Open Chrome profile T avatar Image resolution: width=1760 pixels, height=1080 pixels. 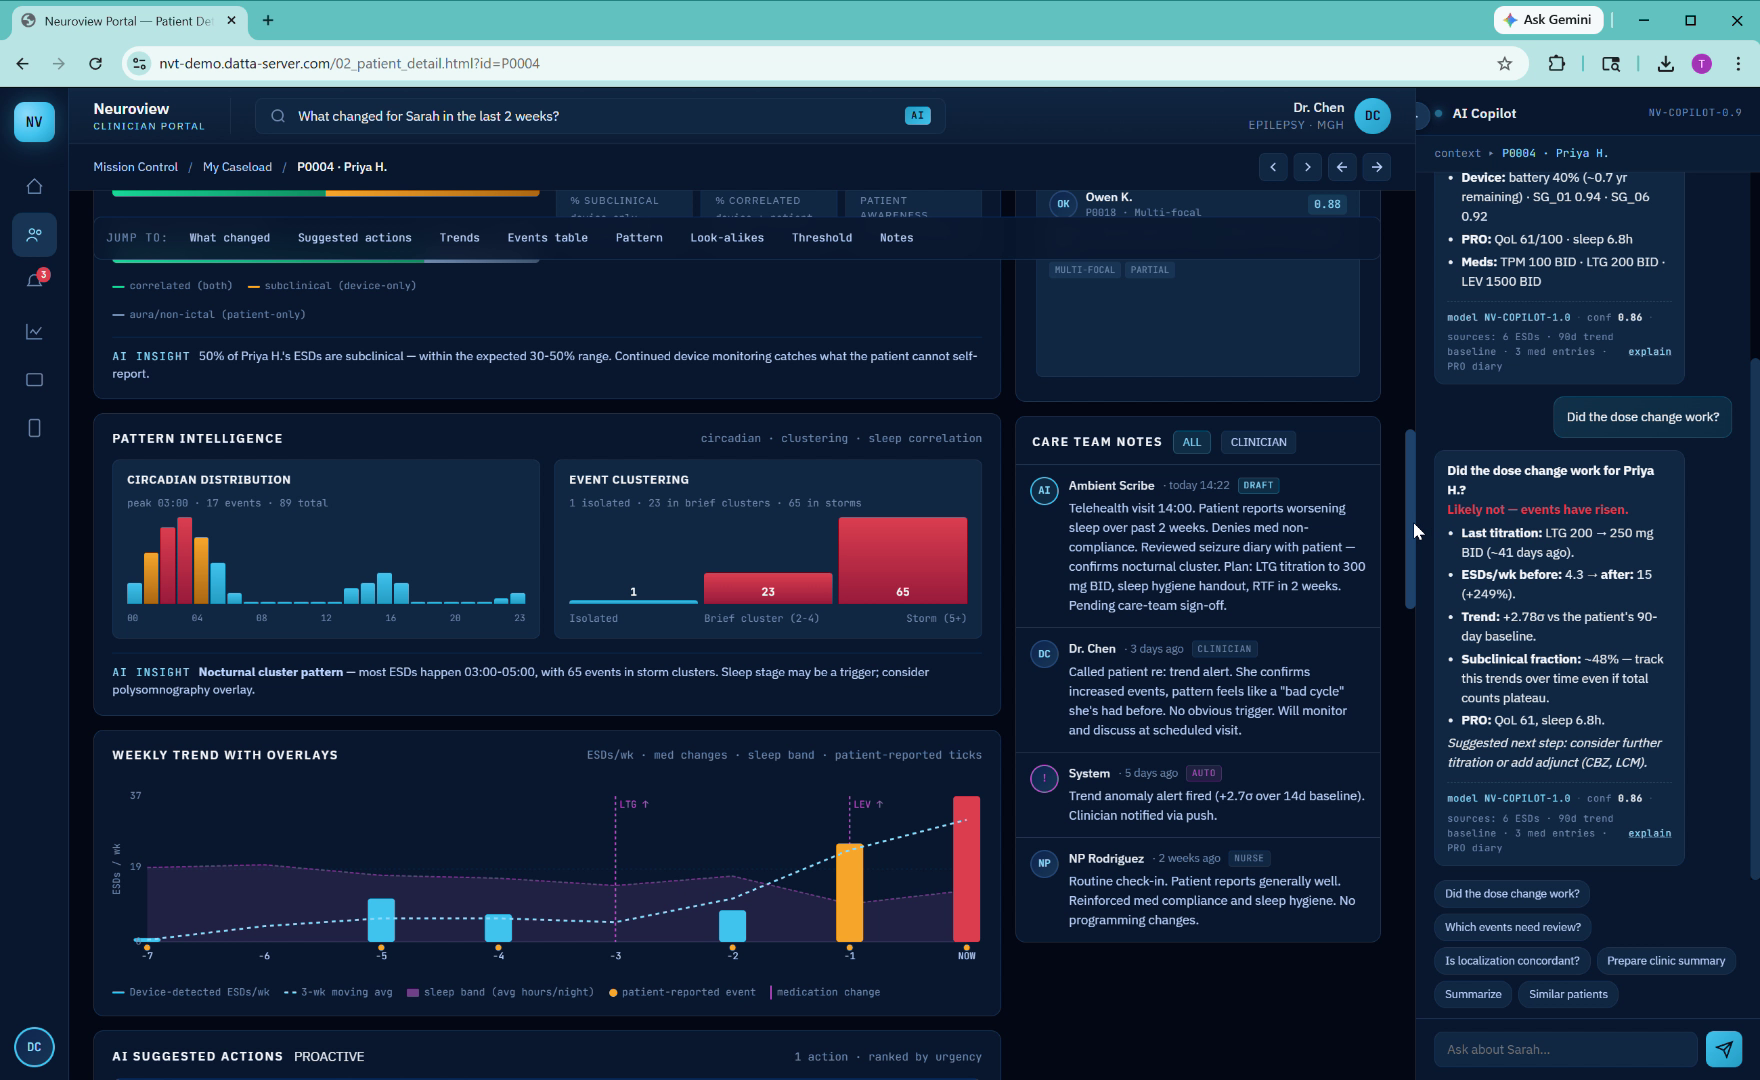(x=1702, y=63)
